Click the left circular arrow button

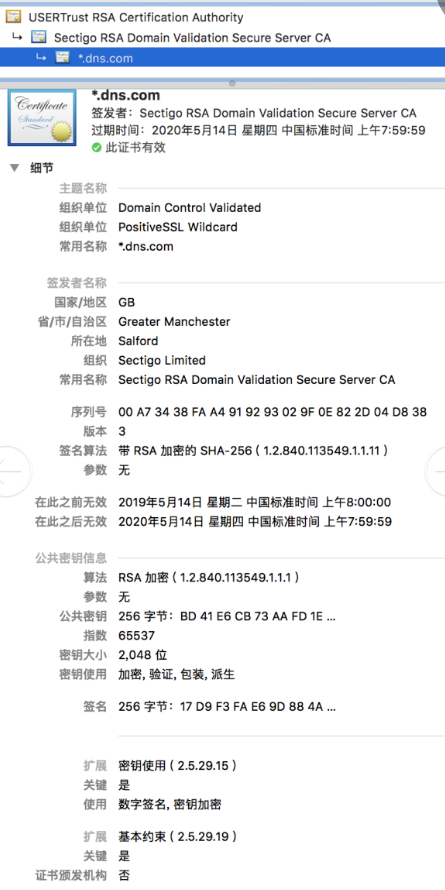pyautogui.click(x=11, y=471)
